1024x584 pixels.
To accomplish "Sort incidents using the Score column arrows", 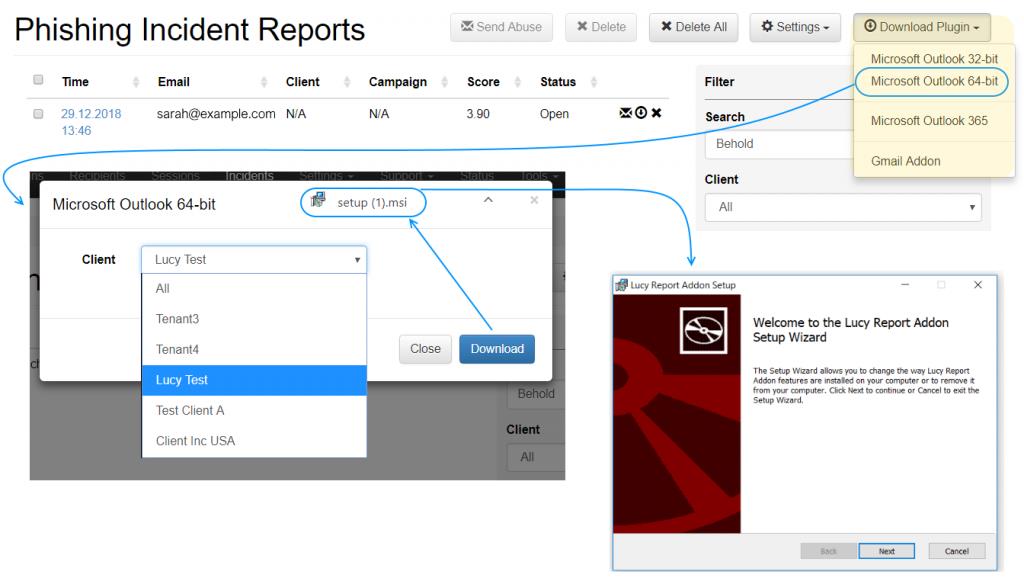I will click(x=518, y=82).
